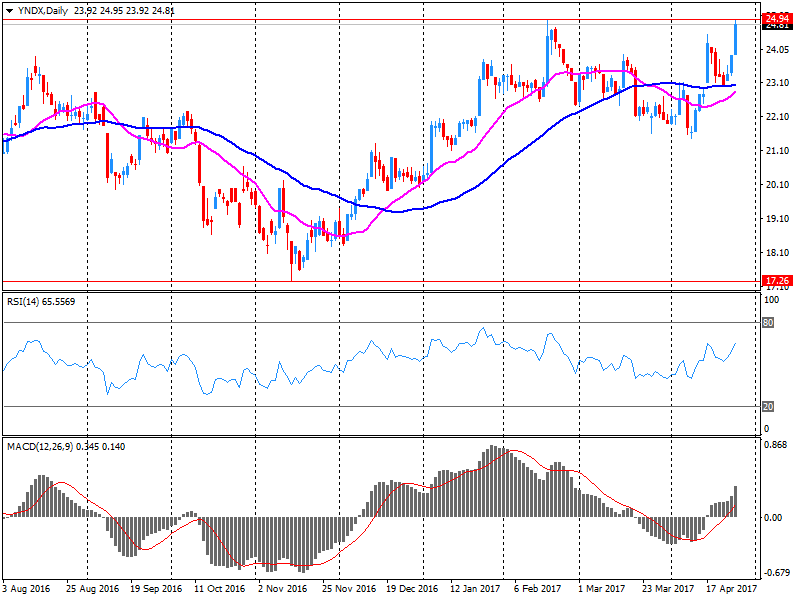Click the 22.10 price scale value
Screen dimensions: 800x600
click(778, 116)
